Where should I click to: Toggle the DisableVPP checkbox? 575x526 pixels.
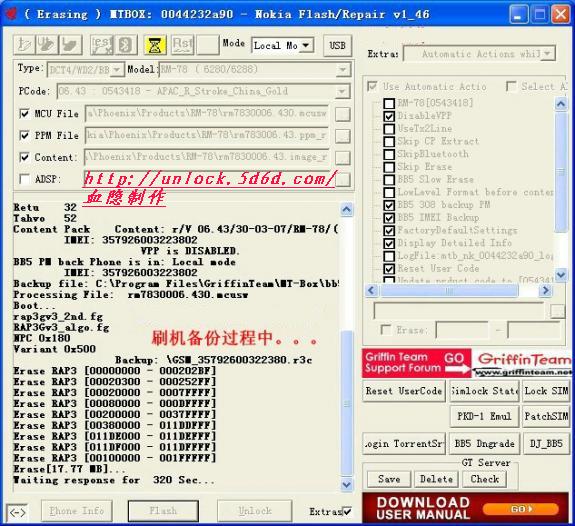pos(389,116)
